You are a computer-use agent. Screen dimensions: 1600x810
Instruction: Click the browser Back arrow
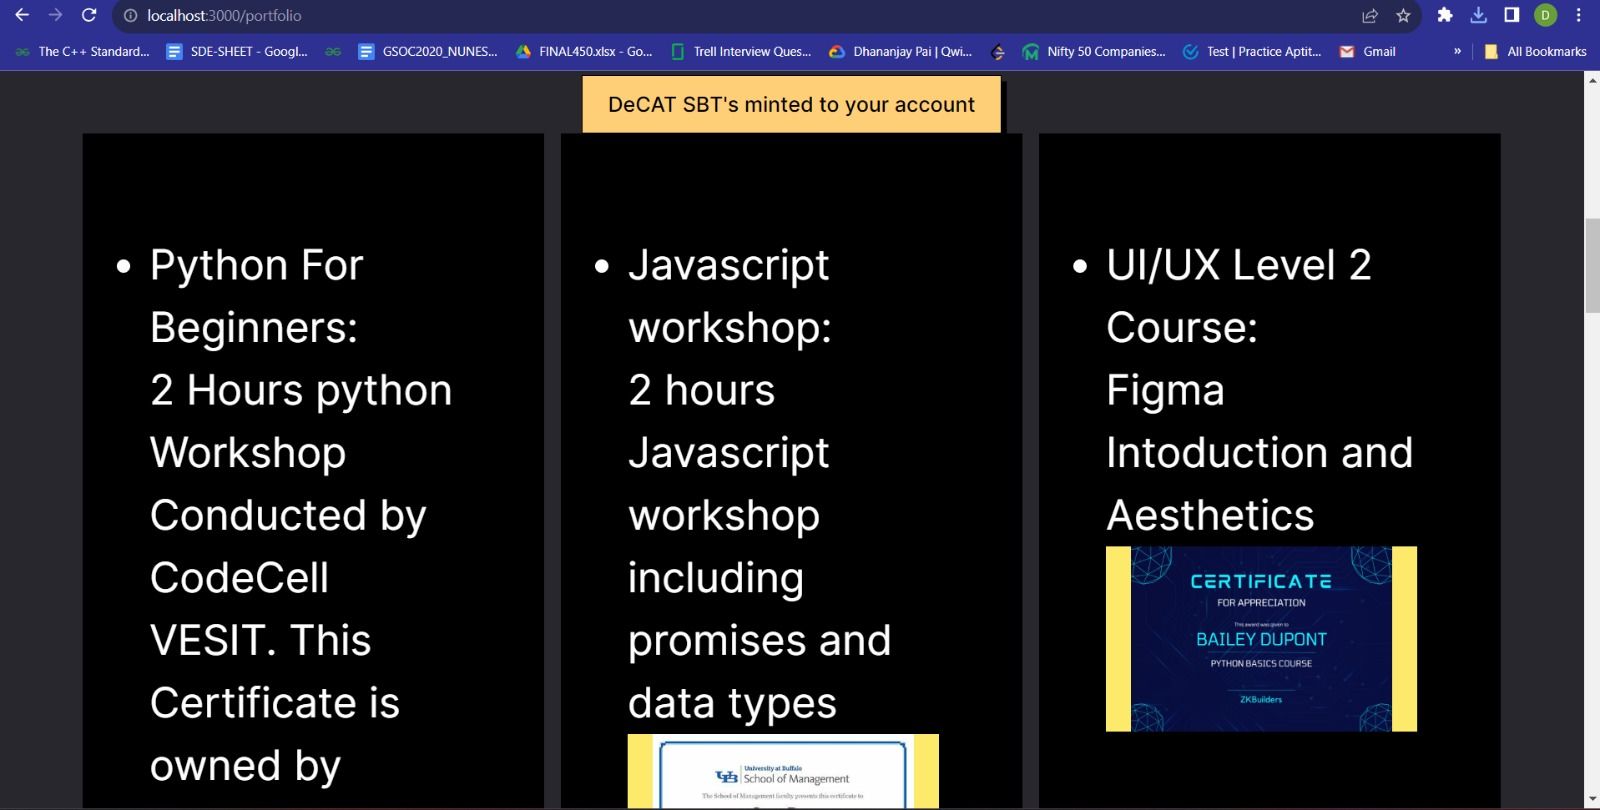coord(22,15)
